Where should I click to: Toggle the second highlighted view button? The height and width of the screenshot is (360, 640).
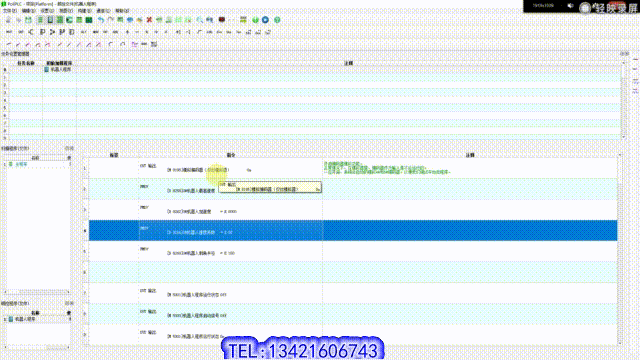[50, 20]
